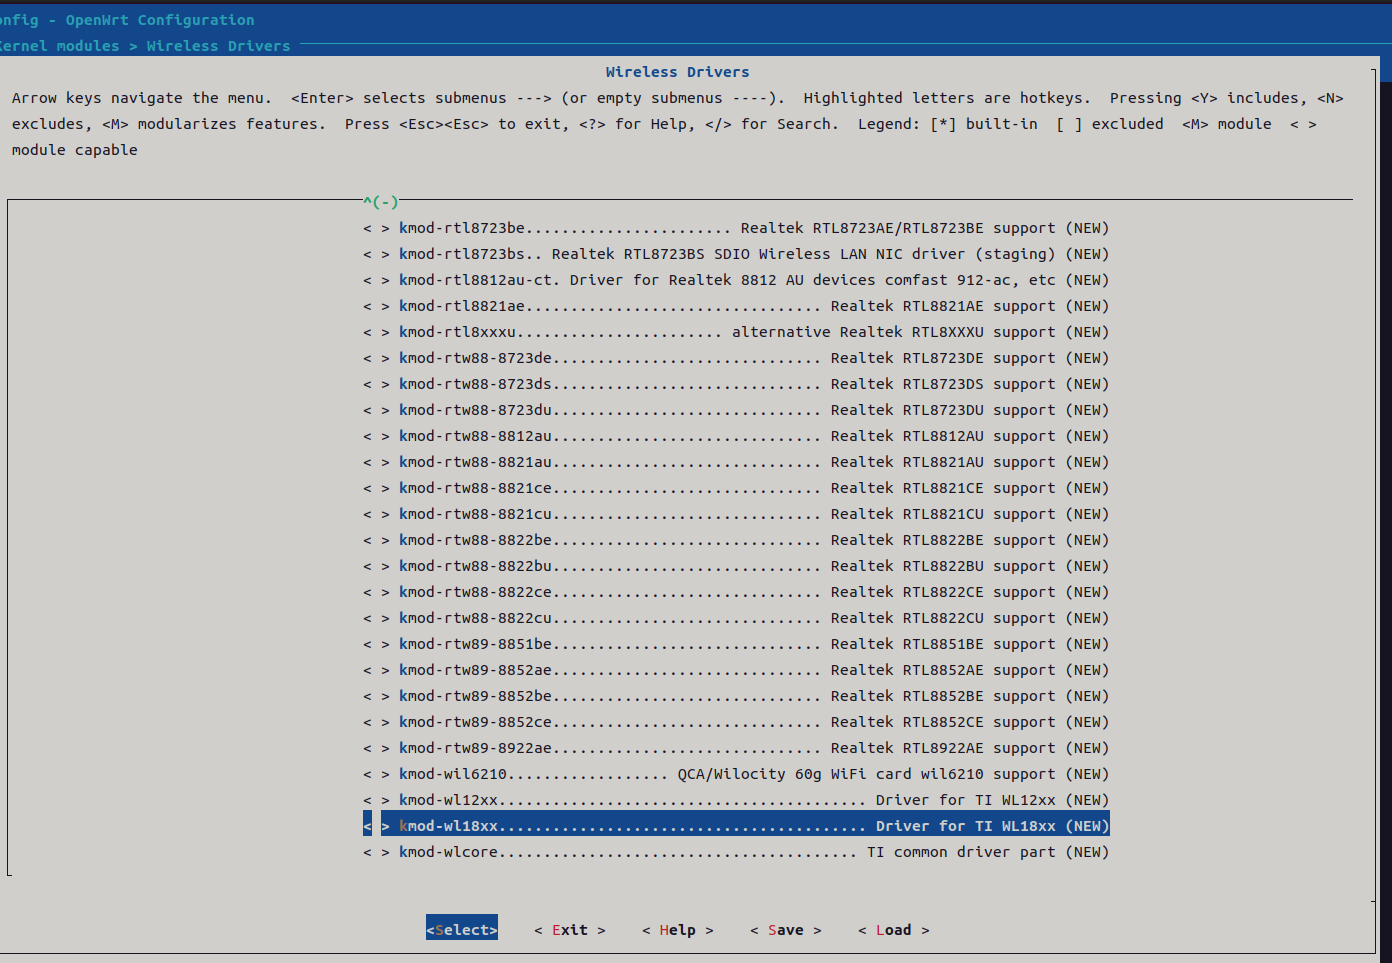Select the kmod-rtw88-8822cu entry
The image size is (1392, 963).
coord(736,618)
